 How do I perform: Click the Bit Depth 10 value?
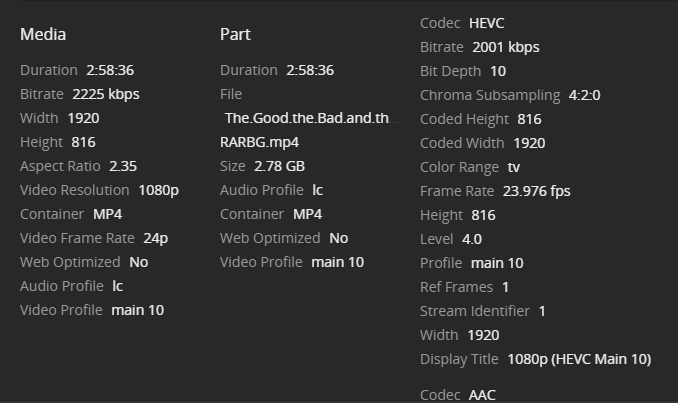pos(498,71)
